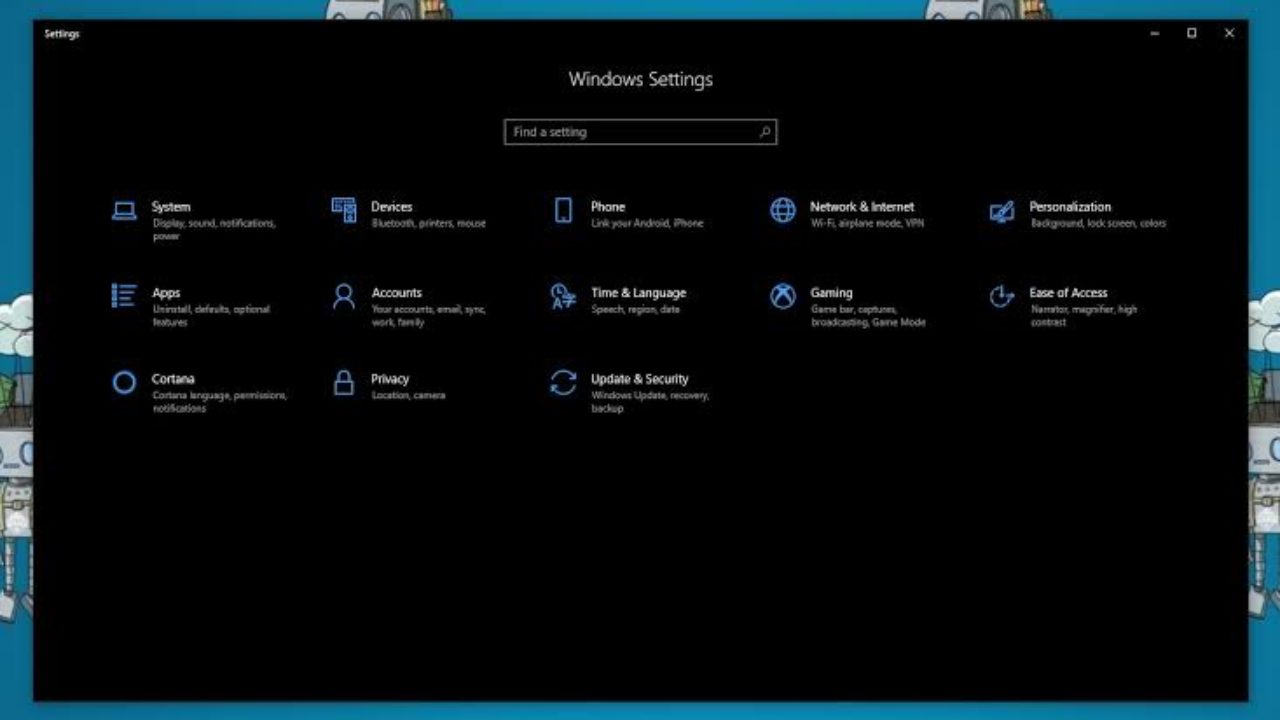Open the Accounts person icon

(344, 296)
